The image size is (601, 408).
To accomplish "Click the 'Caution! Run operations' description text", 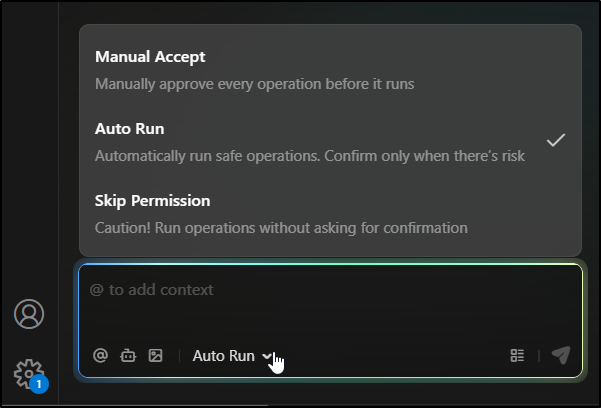I will pos(281,228).
